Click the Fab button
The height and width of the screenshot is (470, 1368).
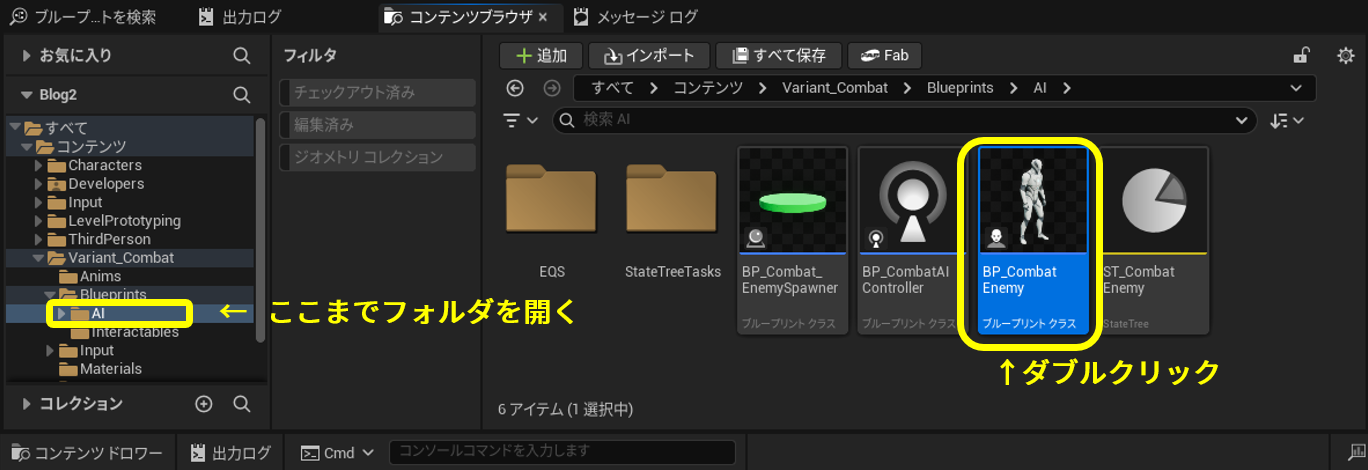[x=884, y=56]
